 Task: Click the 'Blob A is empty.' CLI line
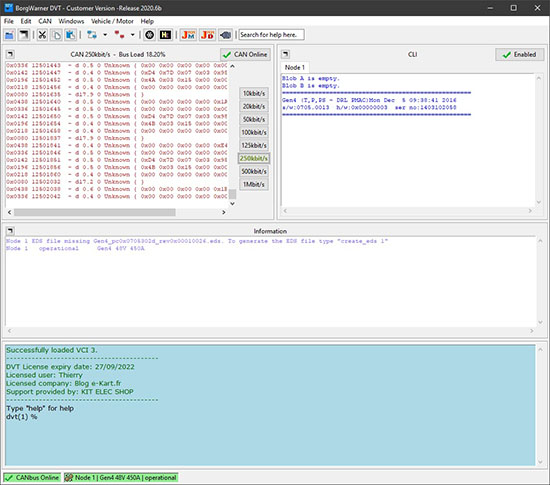tap(311, 79)
